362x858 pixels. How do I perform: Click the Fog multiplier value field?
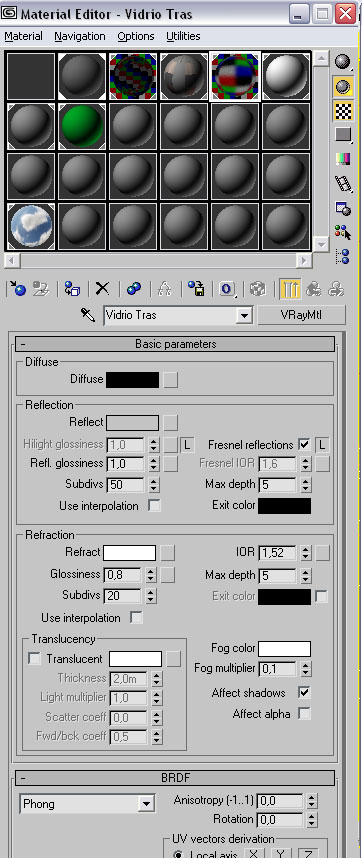[x=277, y=669]
